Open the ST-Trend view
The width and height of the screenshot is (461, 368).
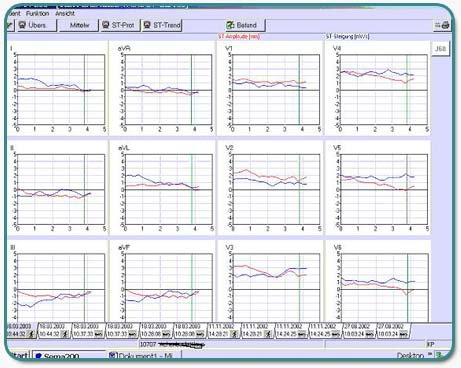coord(162,25)
